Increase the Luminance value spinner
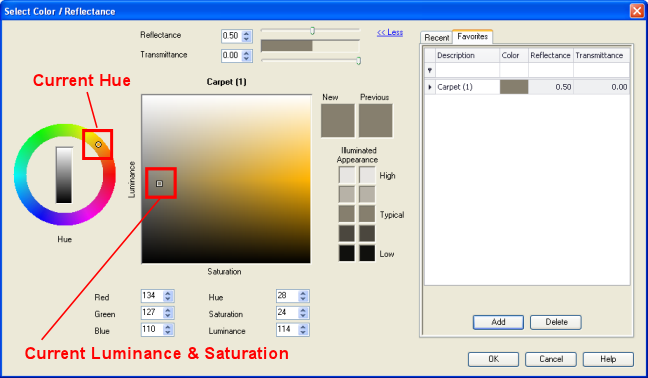This screenshot has height=378, width=648. 303,327
